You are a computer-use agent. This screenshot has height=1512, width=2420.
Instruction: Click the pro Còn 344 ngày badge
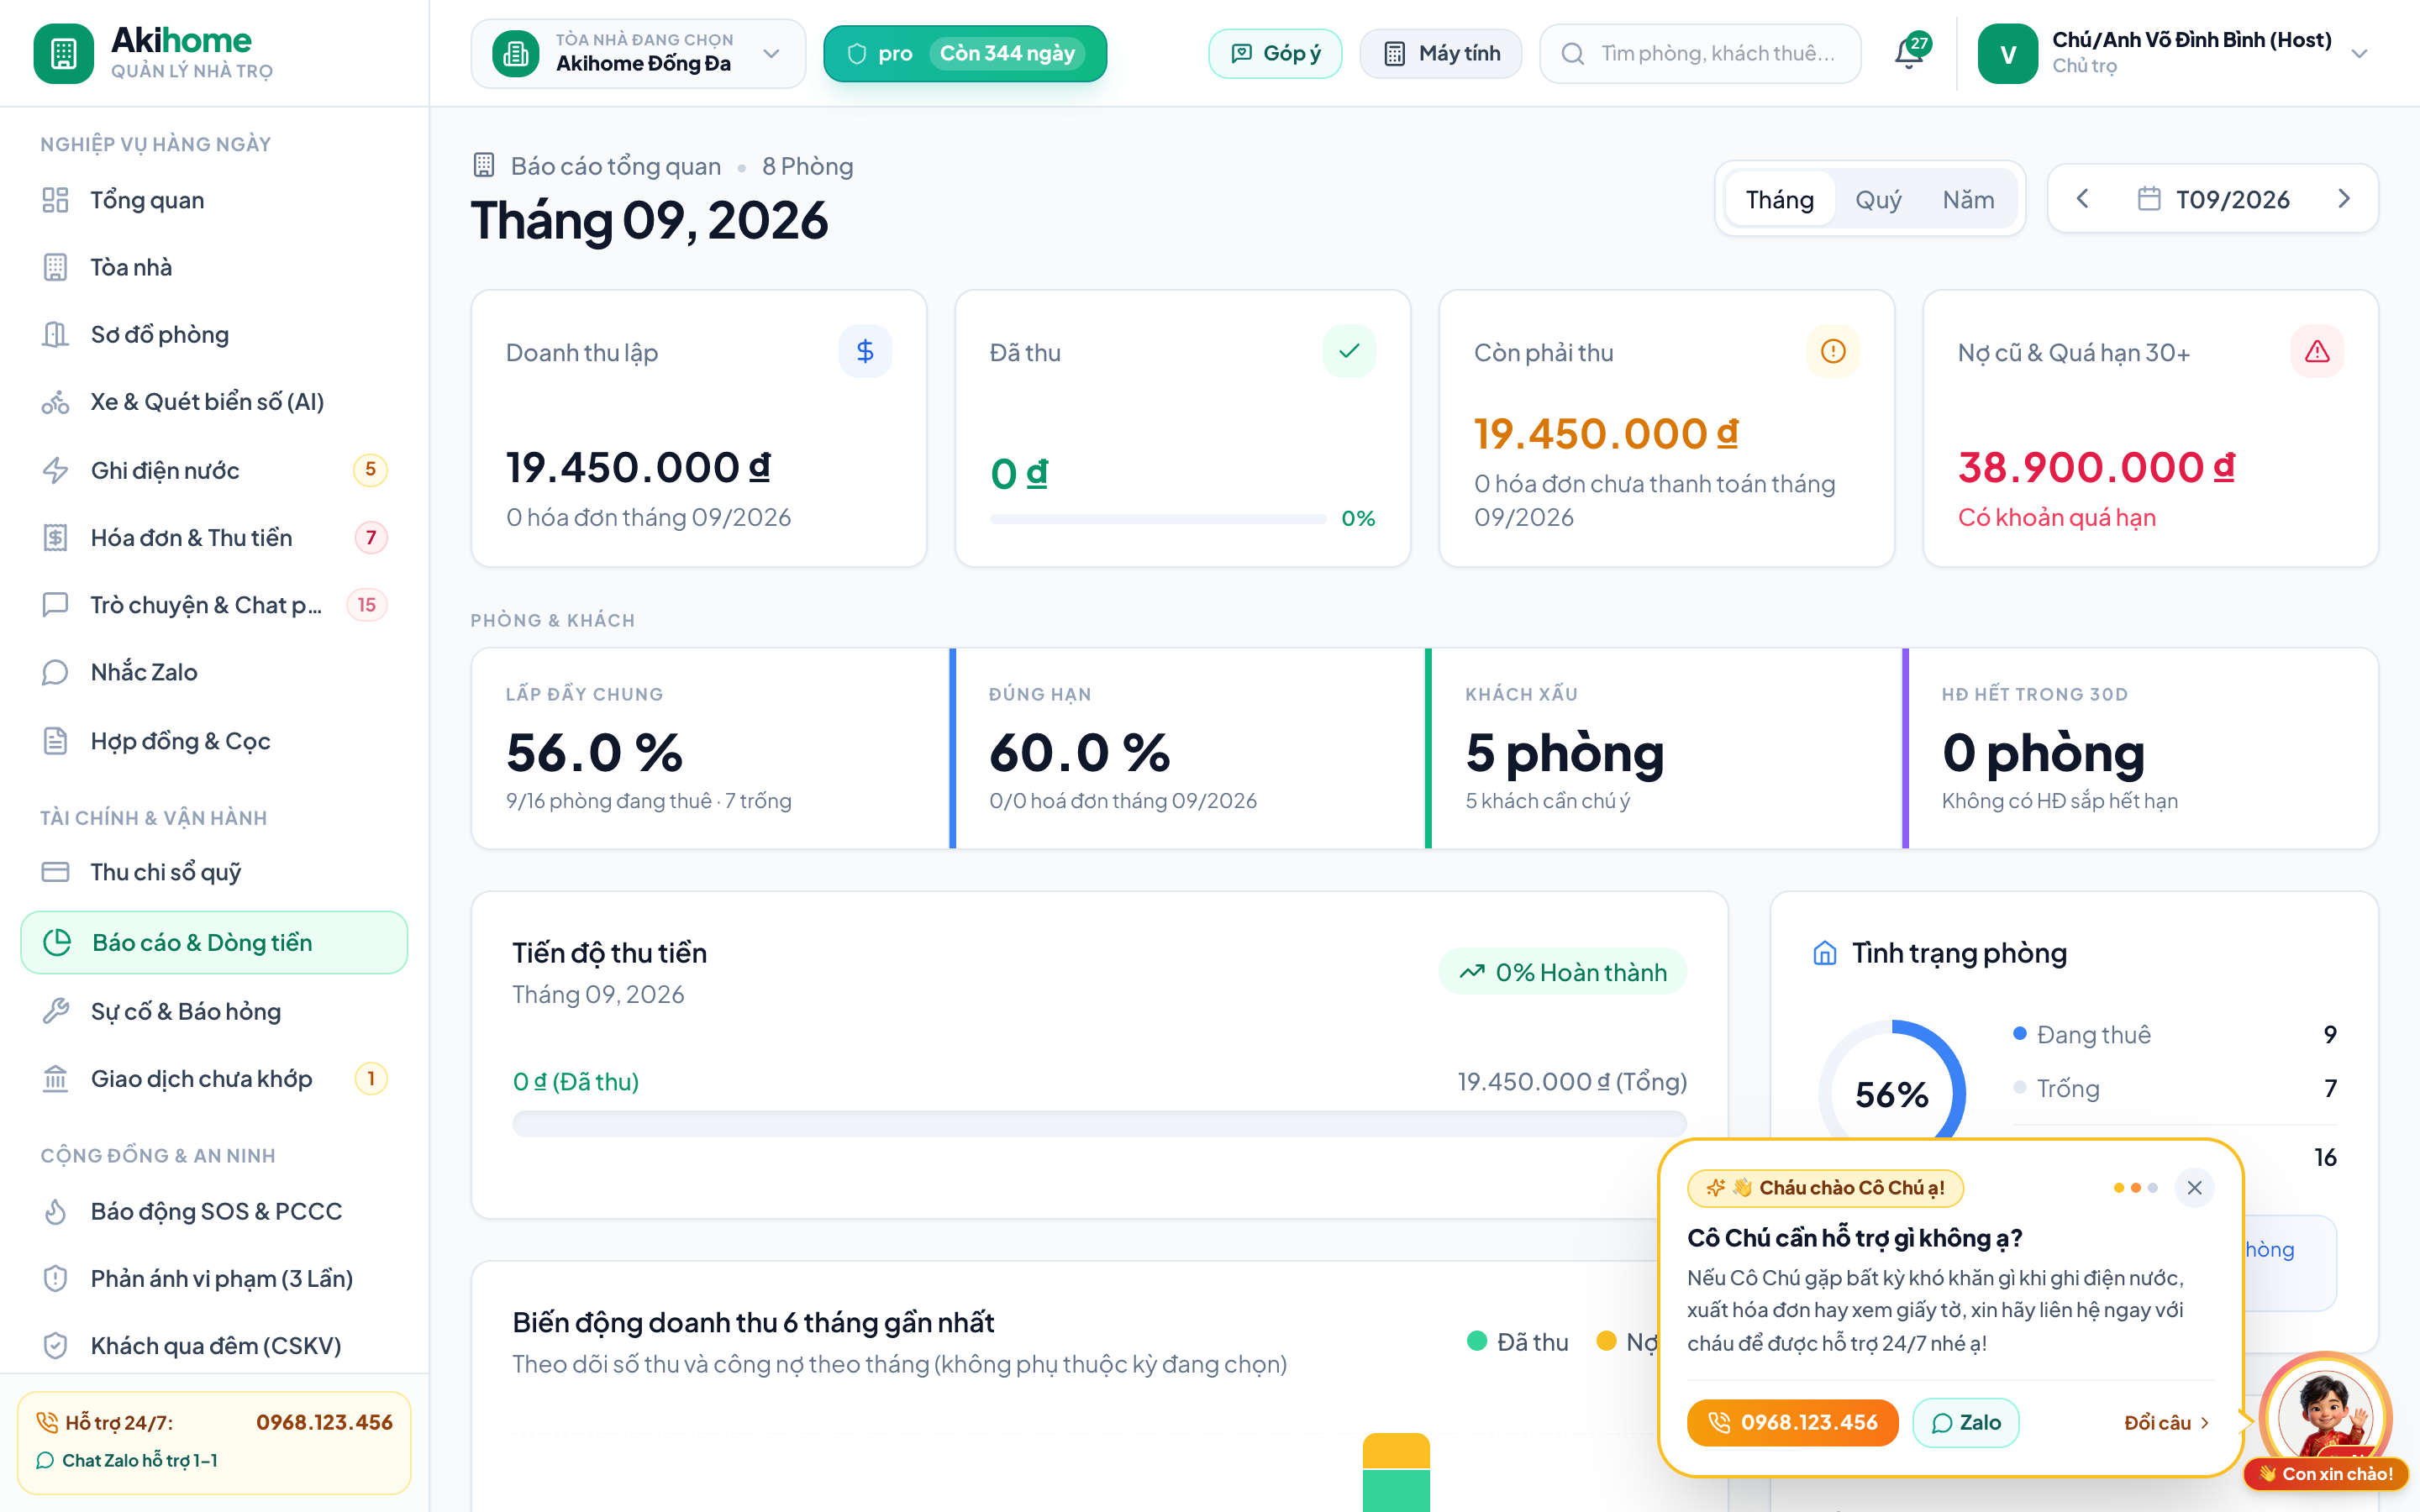coord(965,53)
